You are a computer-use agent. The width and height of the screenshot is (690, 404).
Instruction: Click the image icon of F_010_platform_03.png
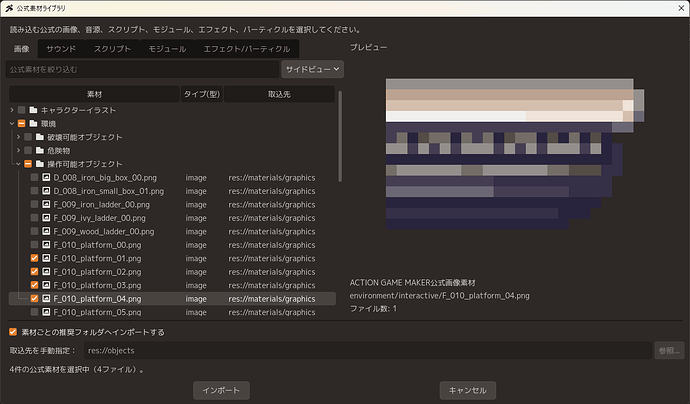(x=46, y=285)
